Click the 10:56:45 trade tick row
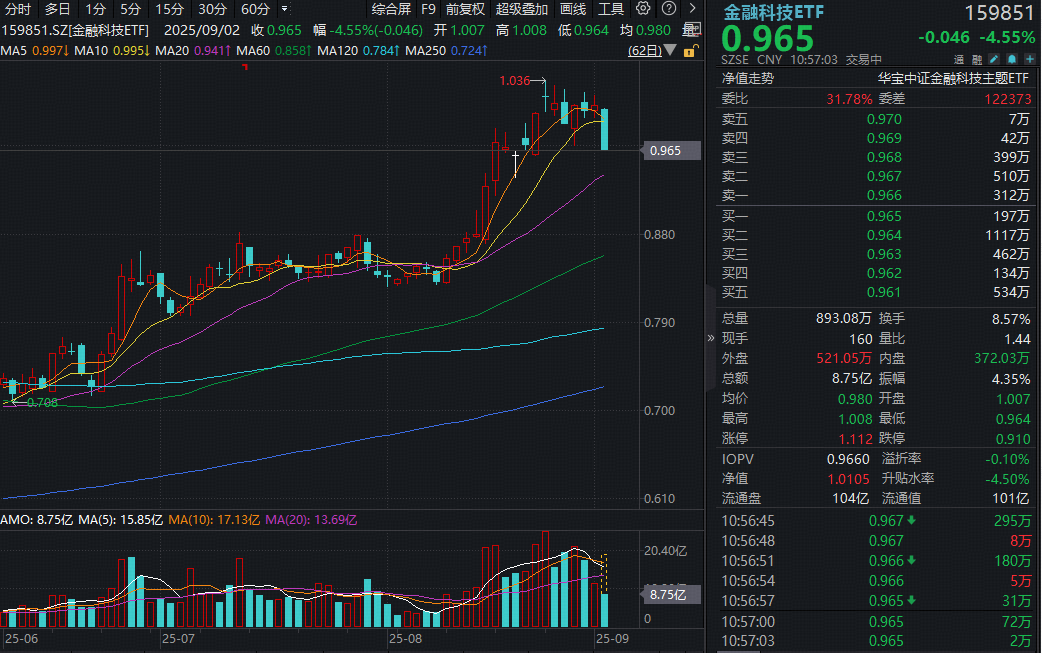This screenshot has width=1042, height=653. tap(876, 521)
